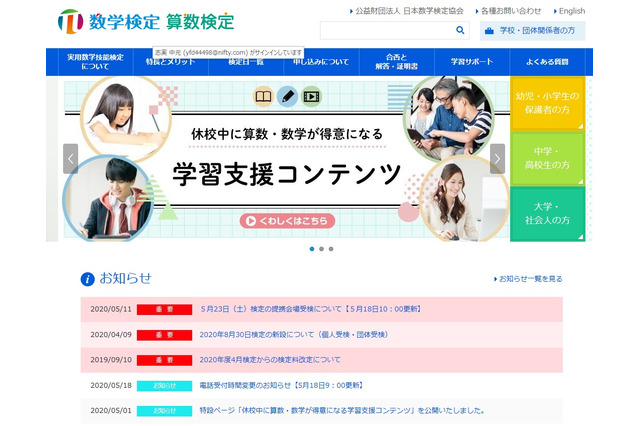Open 申し込みについて menu item
Screen dimensions: 640x426
(321, 62)
